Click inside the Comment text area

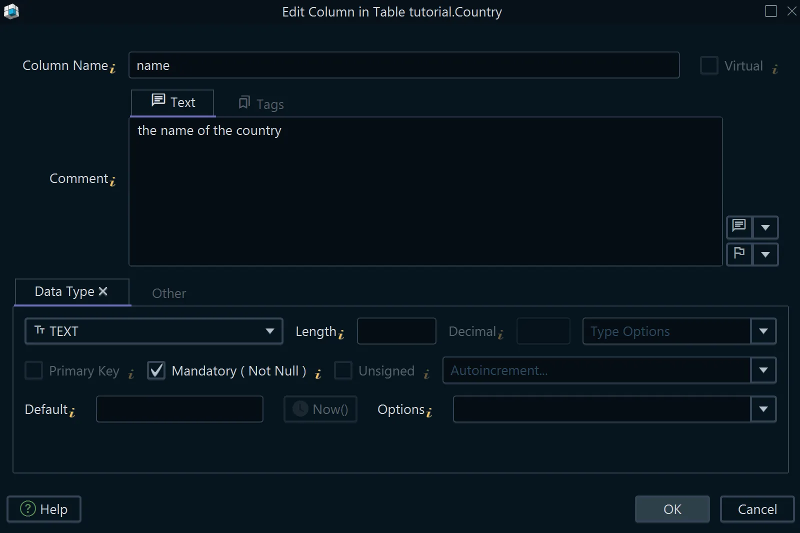[426, 192]
